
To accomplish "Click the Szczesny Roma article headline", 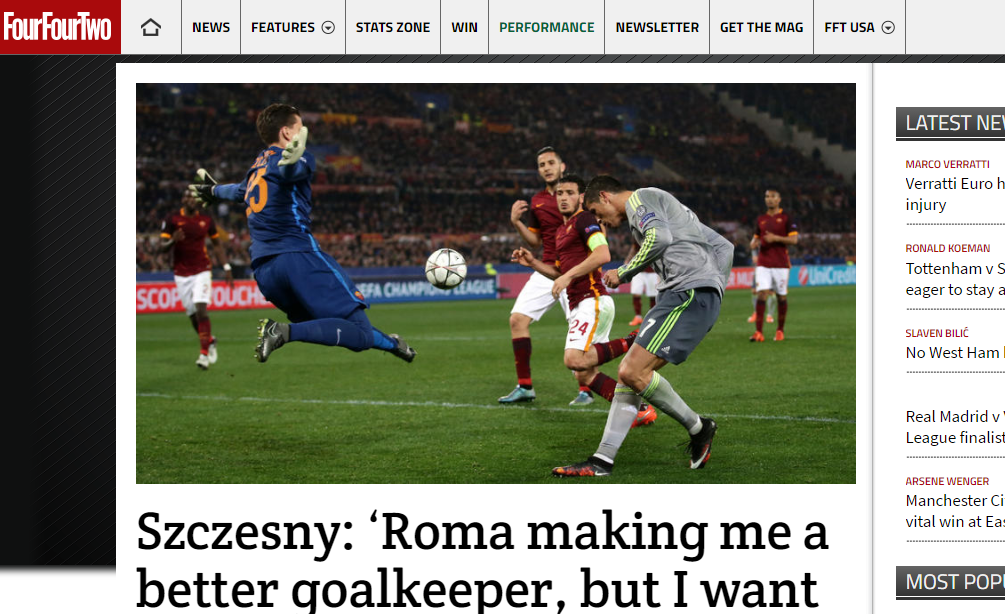I will (x=482, y=561).
